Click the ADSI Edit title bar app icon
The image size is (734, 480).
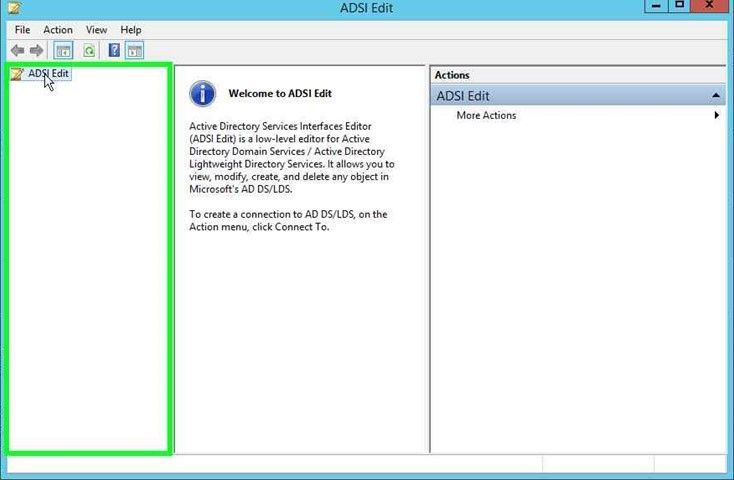(14, 7)
